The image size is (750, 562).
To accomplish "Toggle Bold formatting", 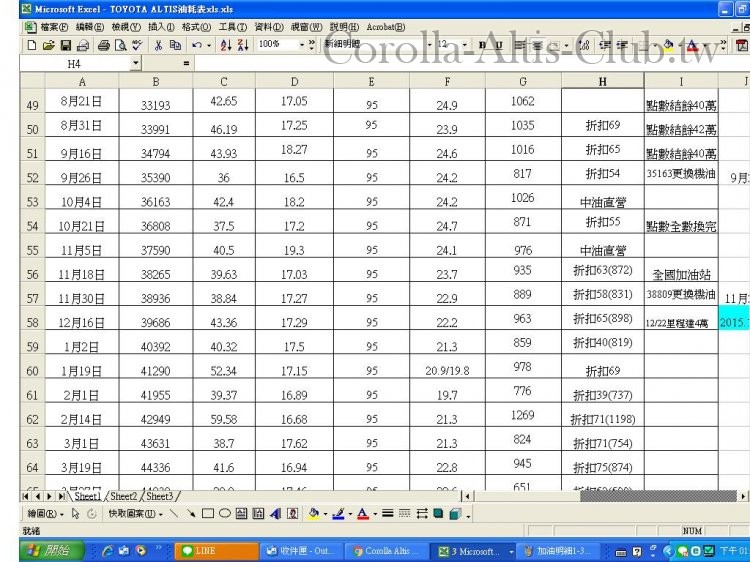I will 483,45.
